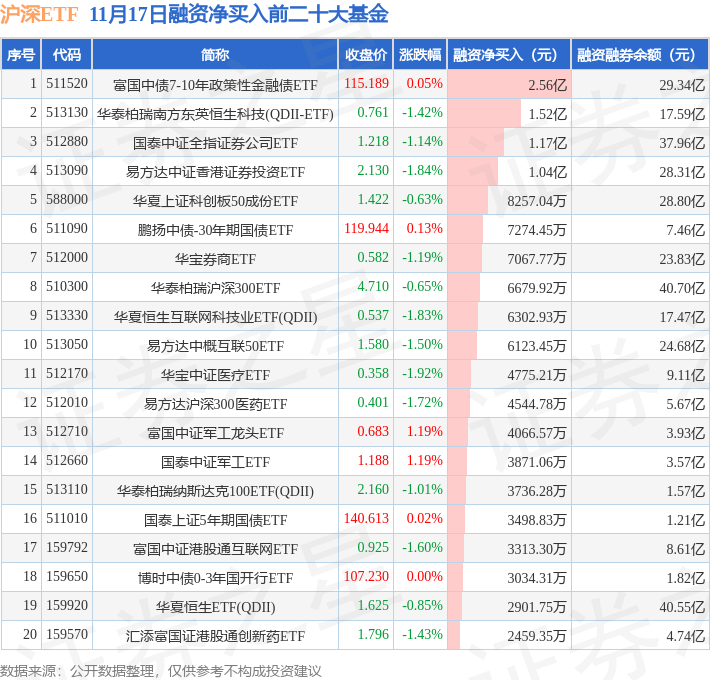Viewport: 710px width, 680px height.
Task: Click 博时中债0-3年国开行ETF
Action: (x=215, y=578)
